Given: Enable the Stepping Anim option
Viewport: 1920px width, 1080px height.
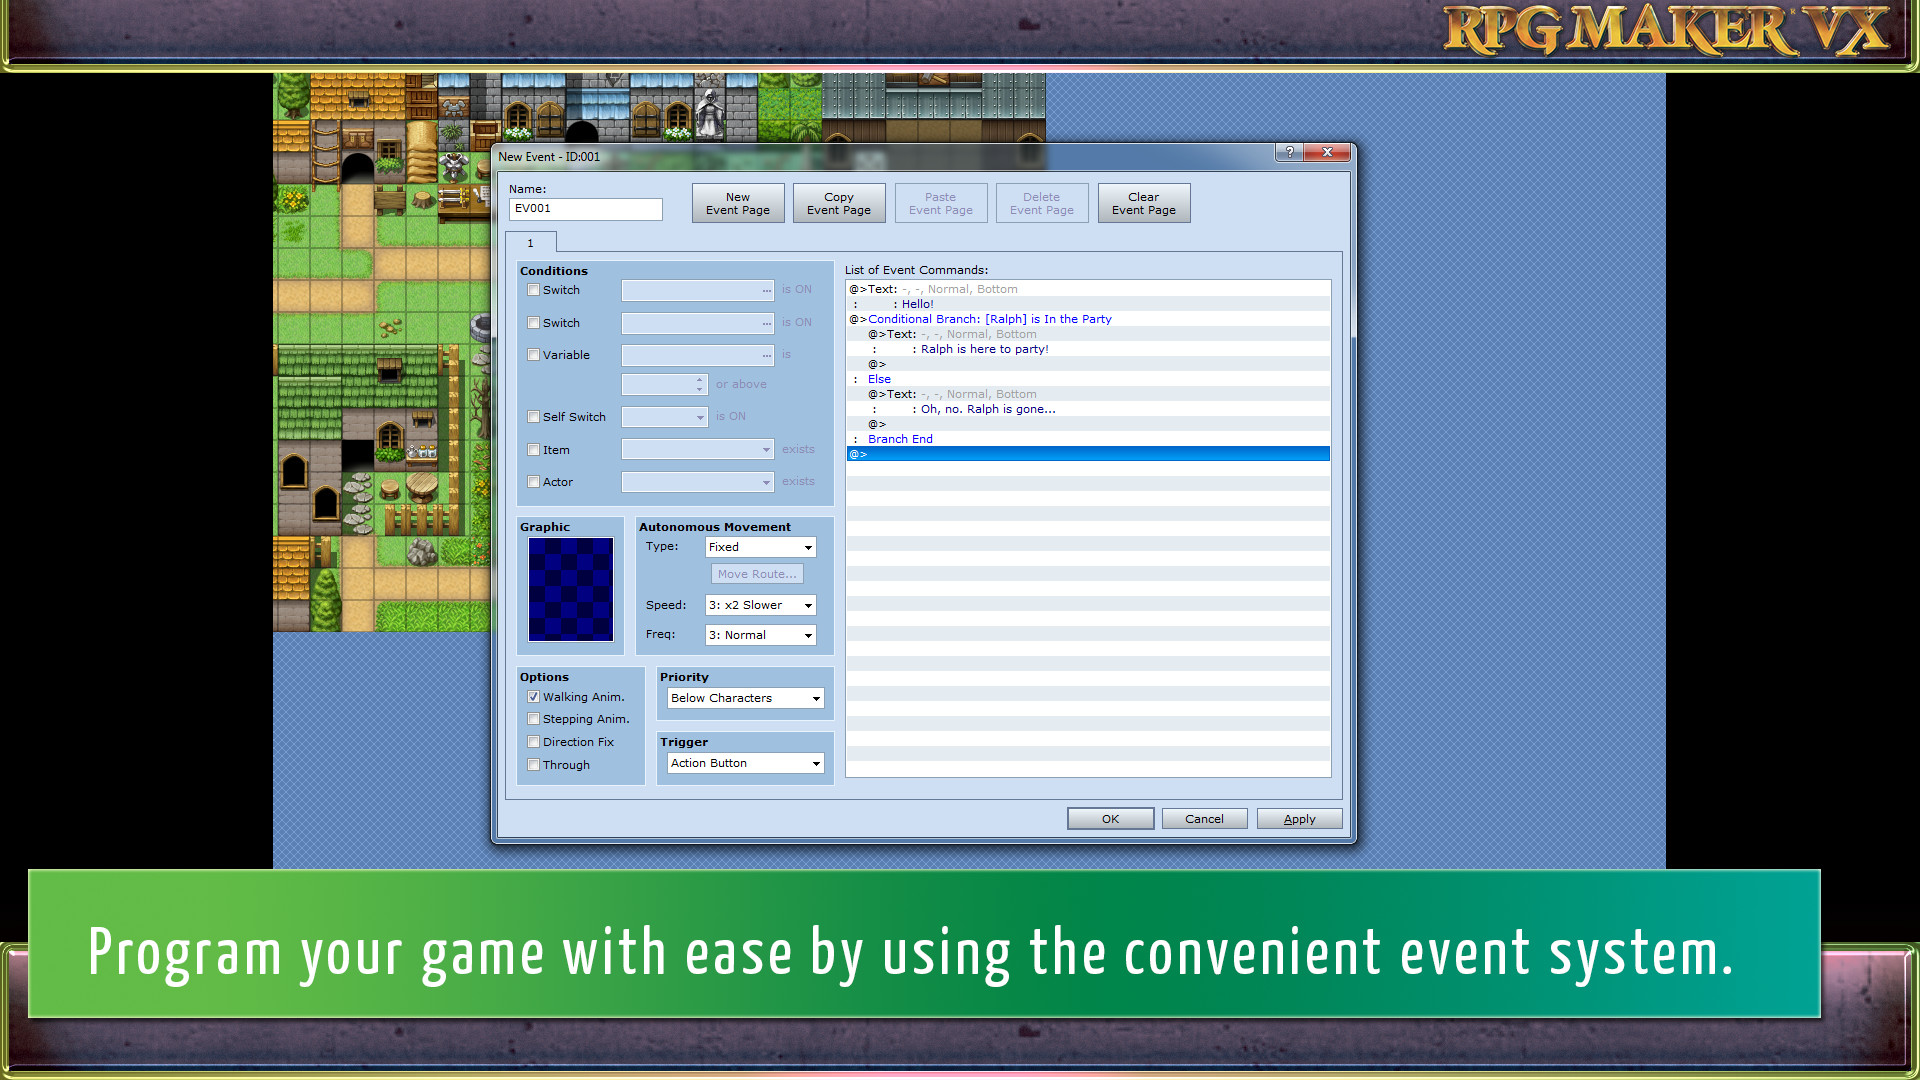Looking at the screenshot, I should coord(534,718).
